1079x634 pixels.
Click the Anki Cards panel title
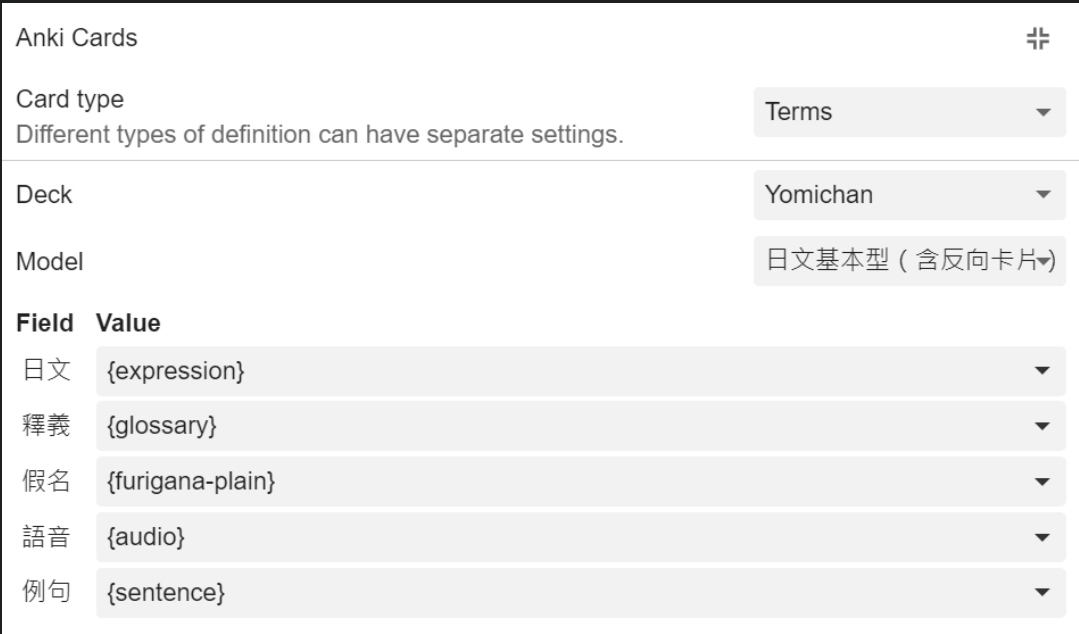click(x=77, y=39)
